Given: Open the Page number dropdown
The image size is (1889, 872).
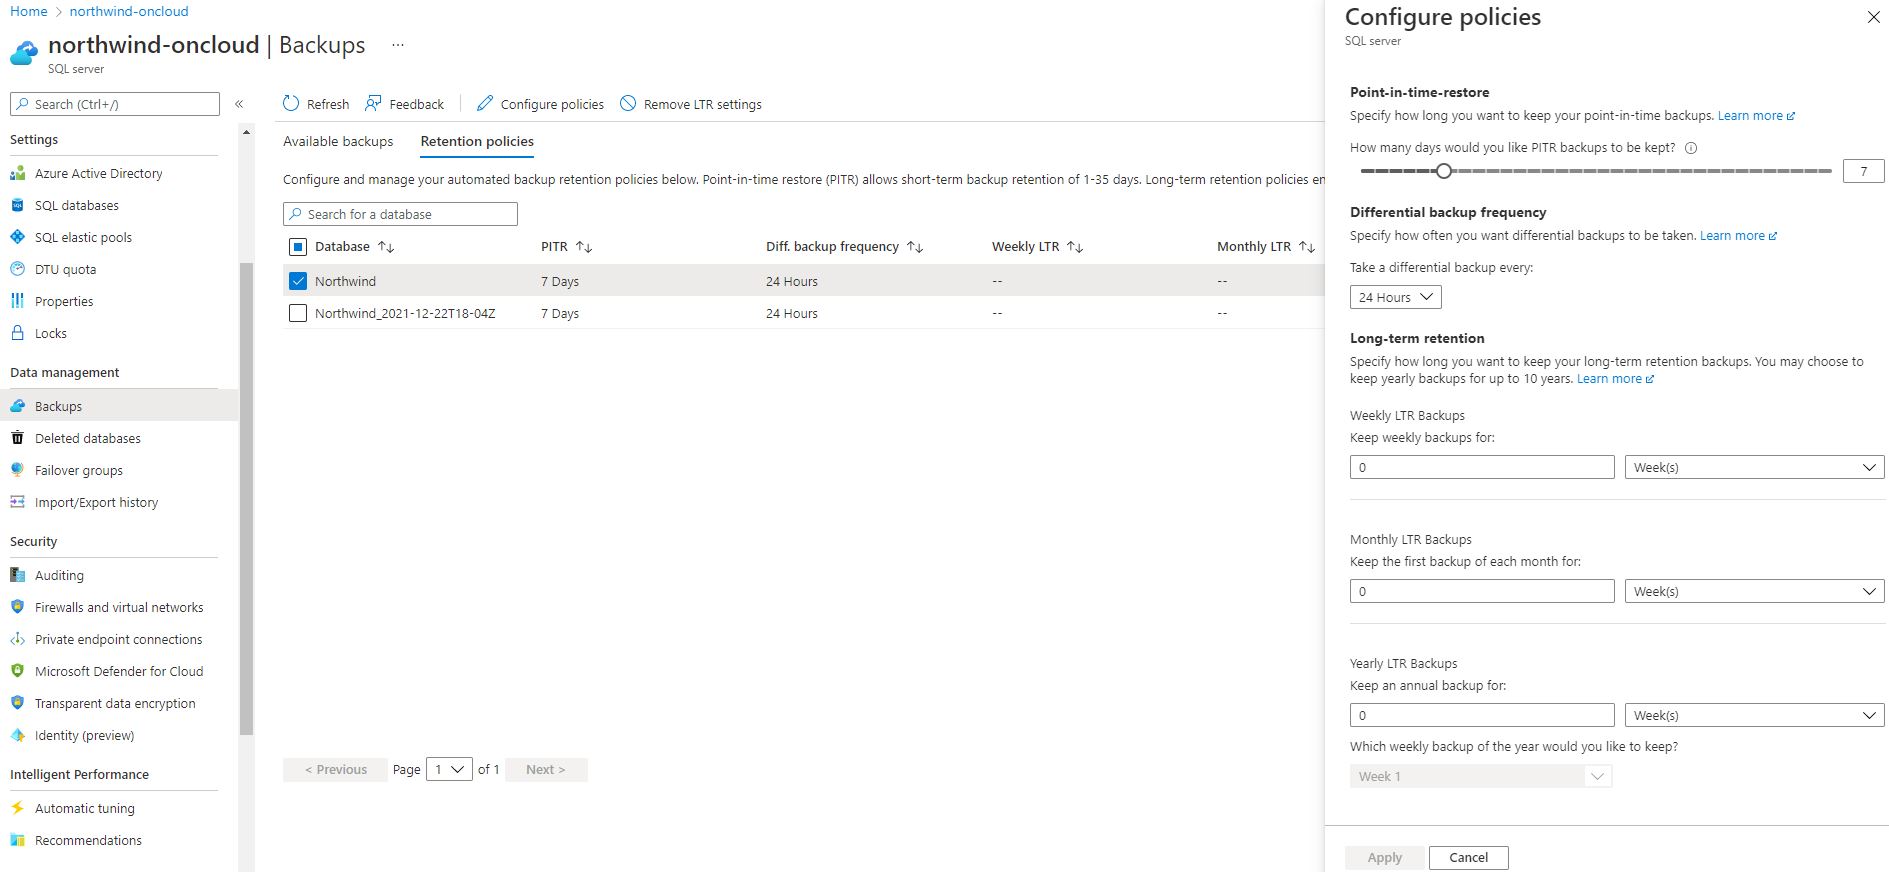Looking at the screenshot, I should click(449, 769).
